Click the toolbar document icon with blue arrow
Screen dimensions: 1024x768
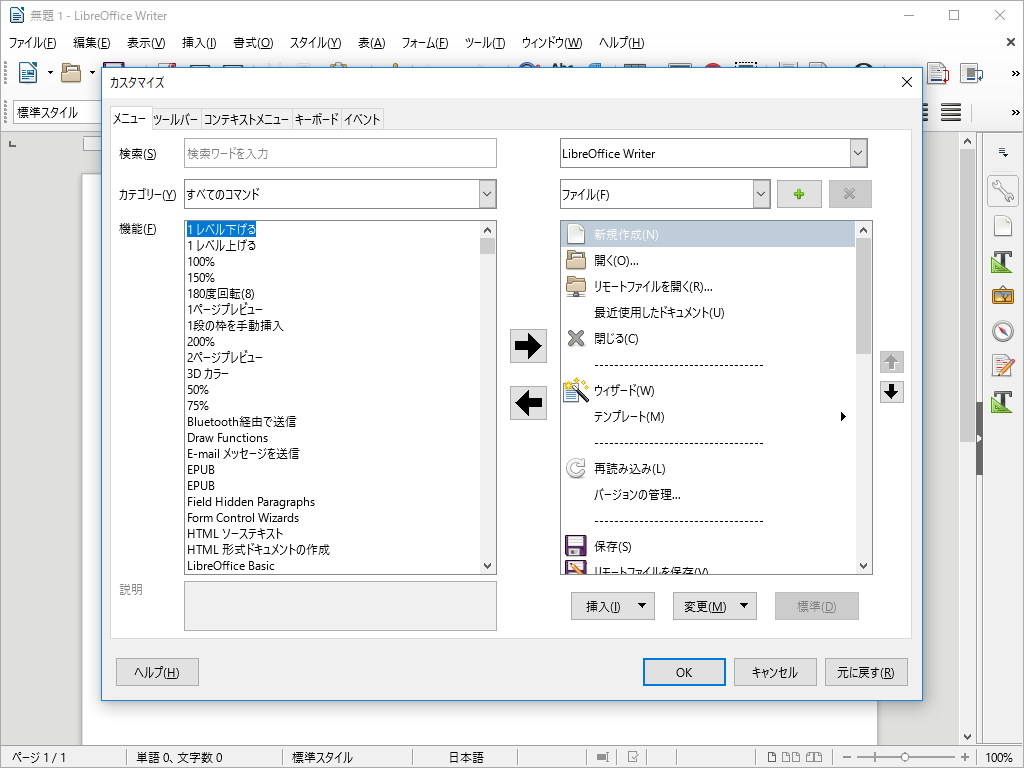971,73
